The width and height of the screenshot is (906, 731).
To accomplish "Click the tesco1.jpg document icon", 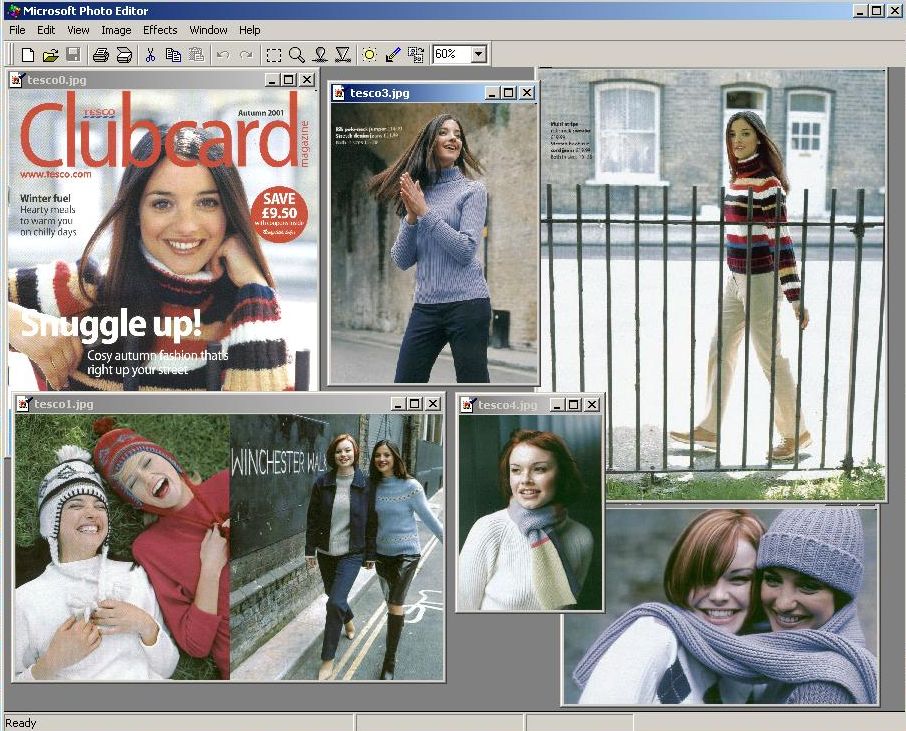I will pyautogui.click(x=23, y=404).
